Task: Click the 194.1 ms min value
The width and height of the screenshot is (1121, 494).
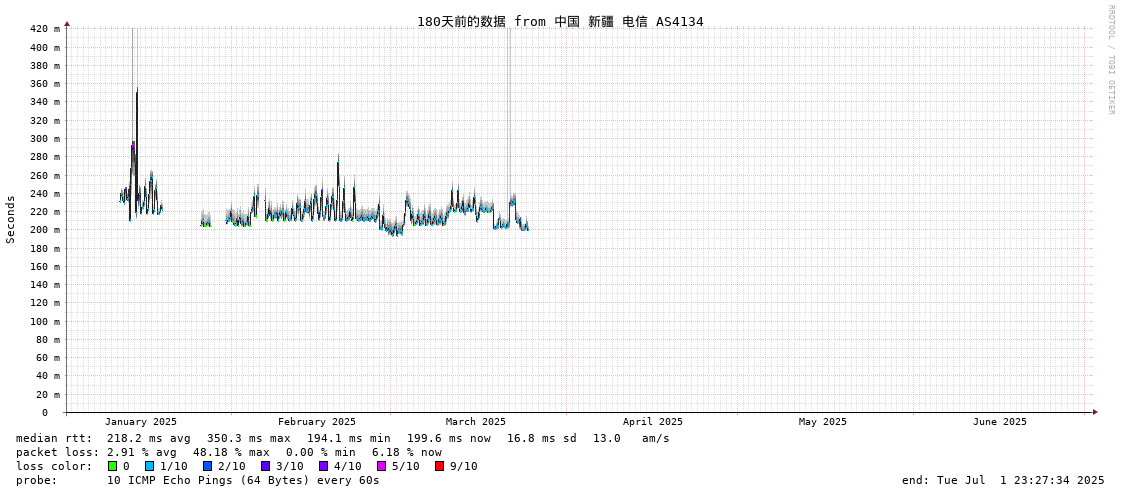Action: [x=349, y=438]
